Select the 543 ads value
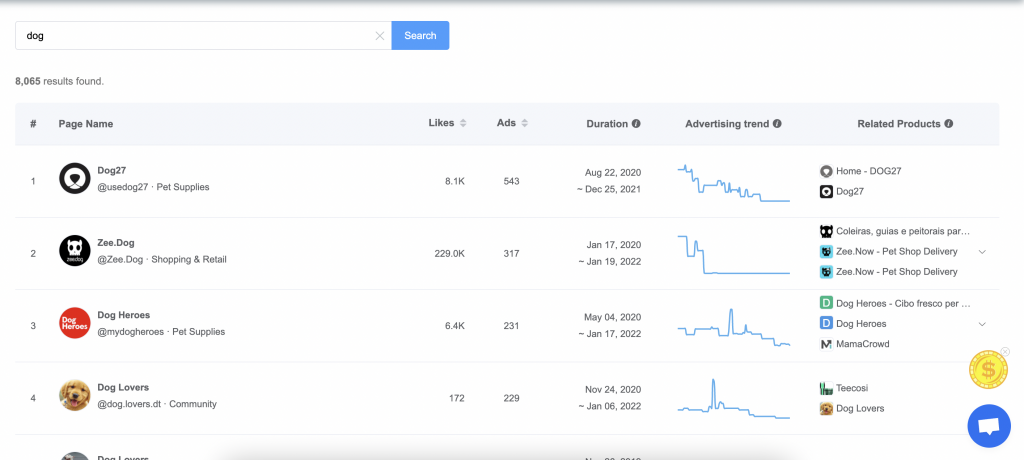This screenshot has height=460, width=1024. tap(511, 181)
